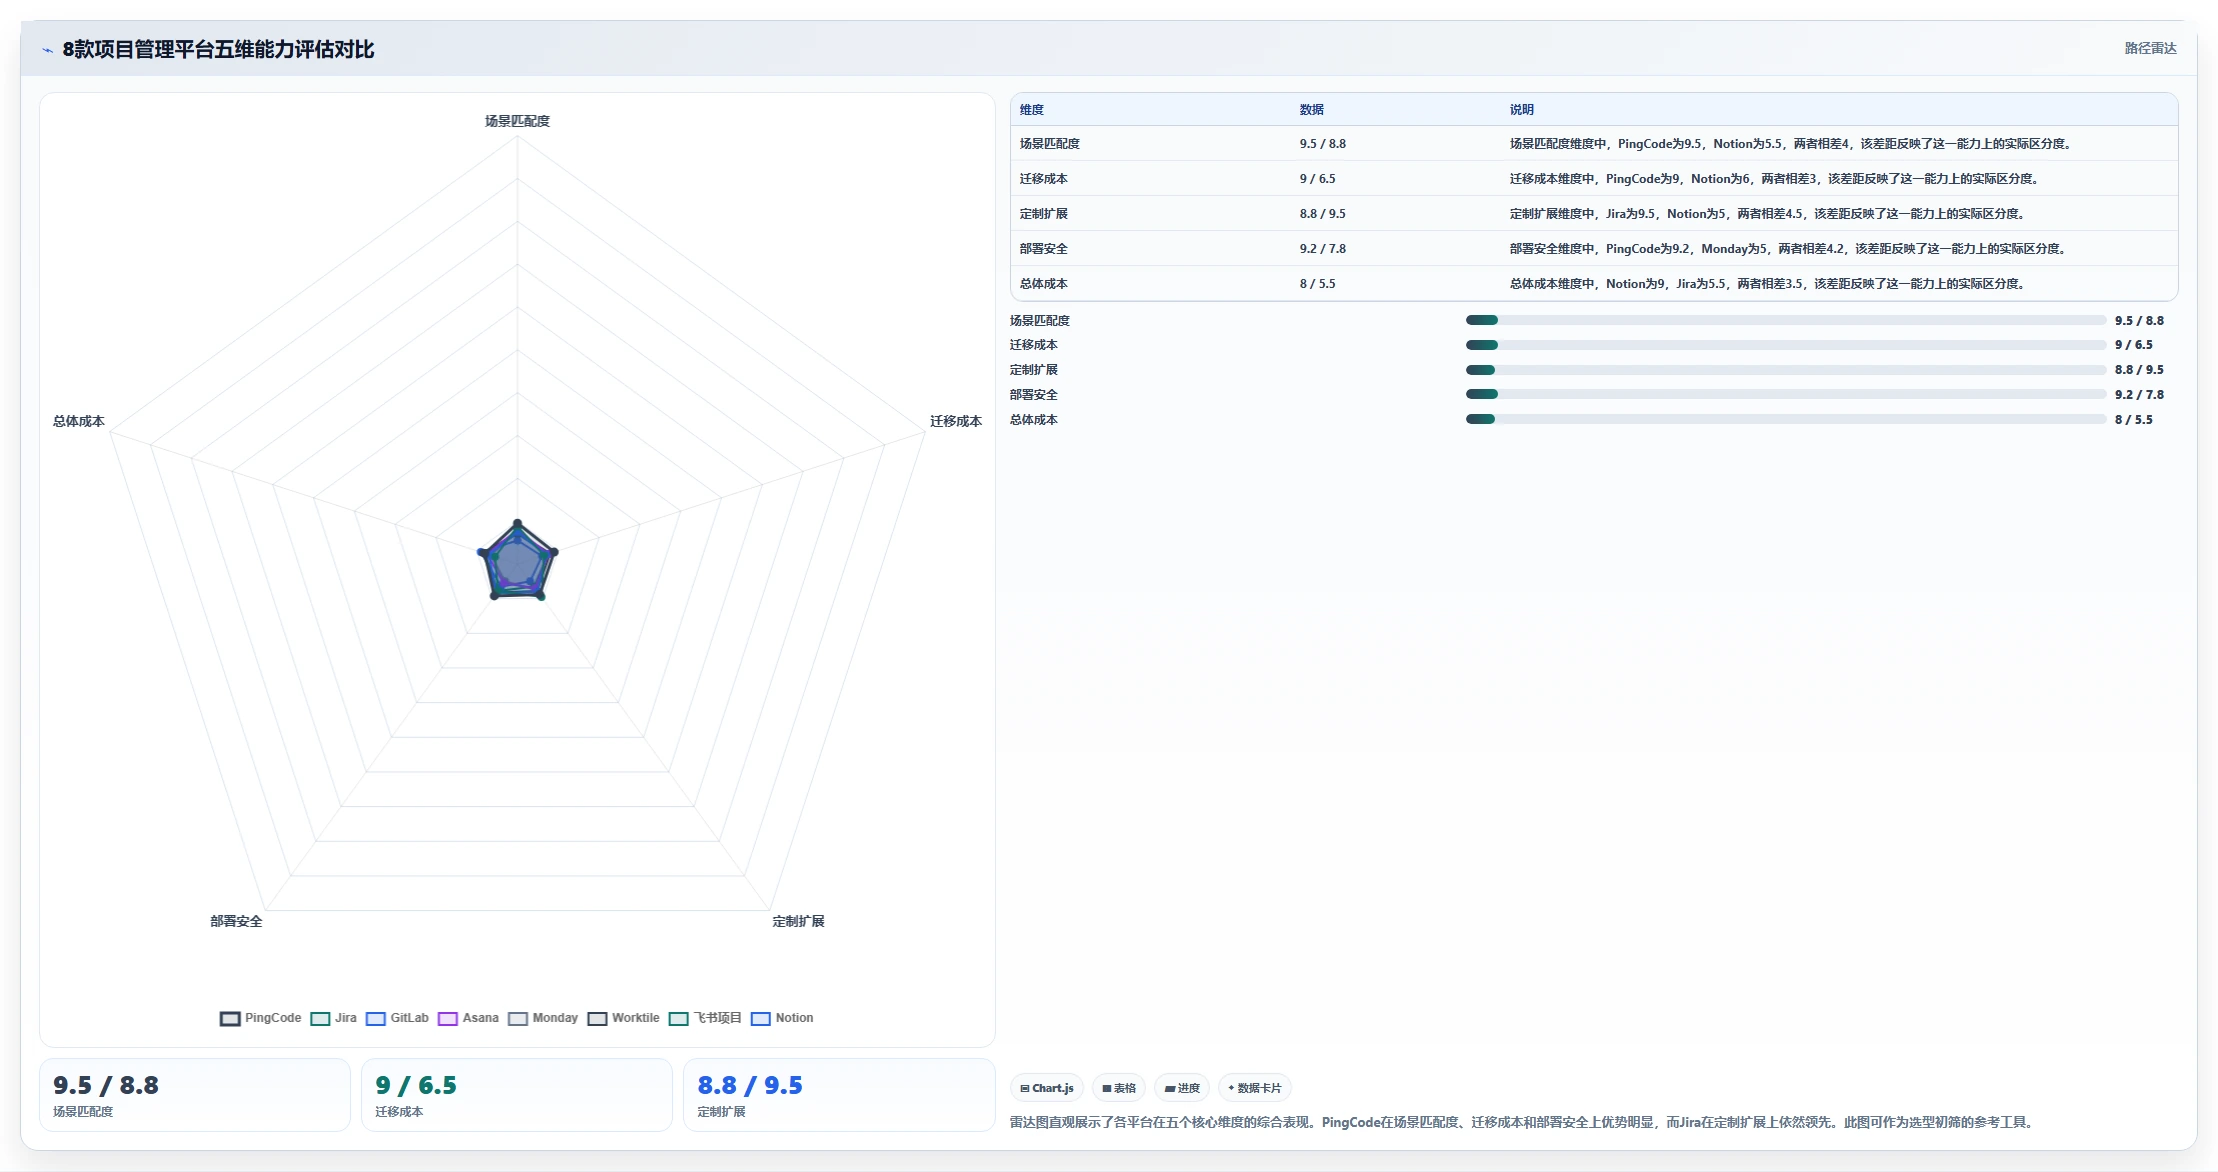Toggle the Asana legend entry
Viewport: 2218px width, 1172px height.
(x=468, y=1018)
